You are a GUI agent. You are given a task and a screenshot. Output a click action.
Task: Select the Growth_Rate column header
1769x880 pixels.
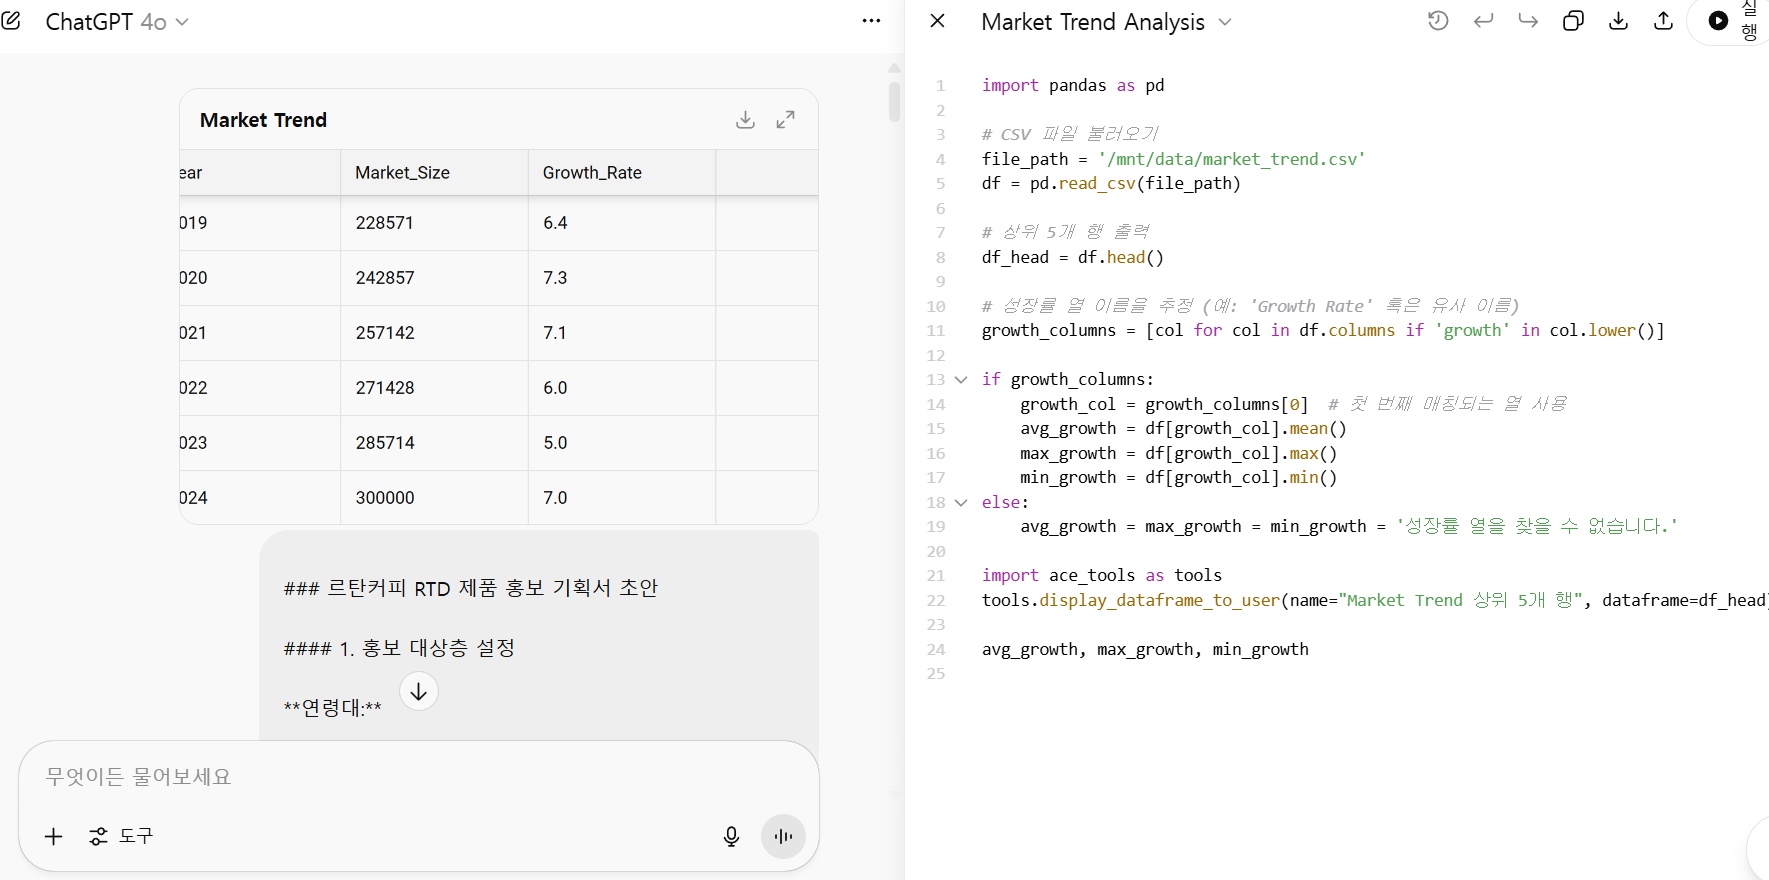622,173
